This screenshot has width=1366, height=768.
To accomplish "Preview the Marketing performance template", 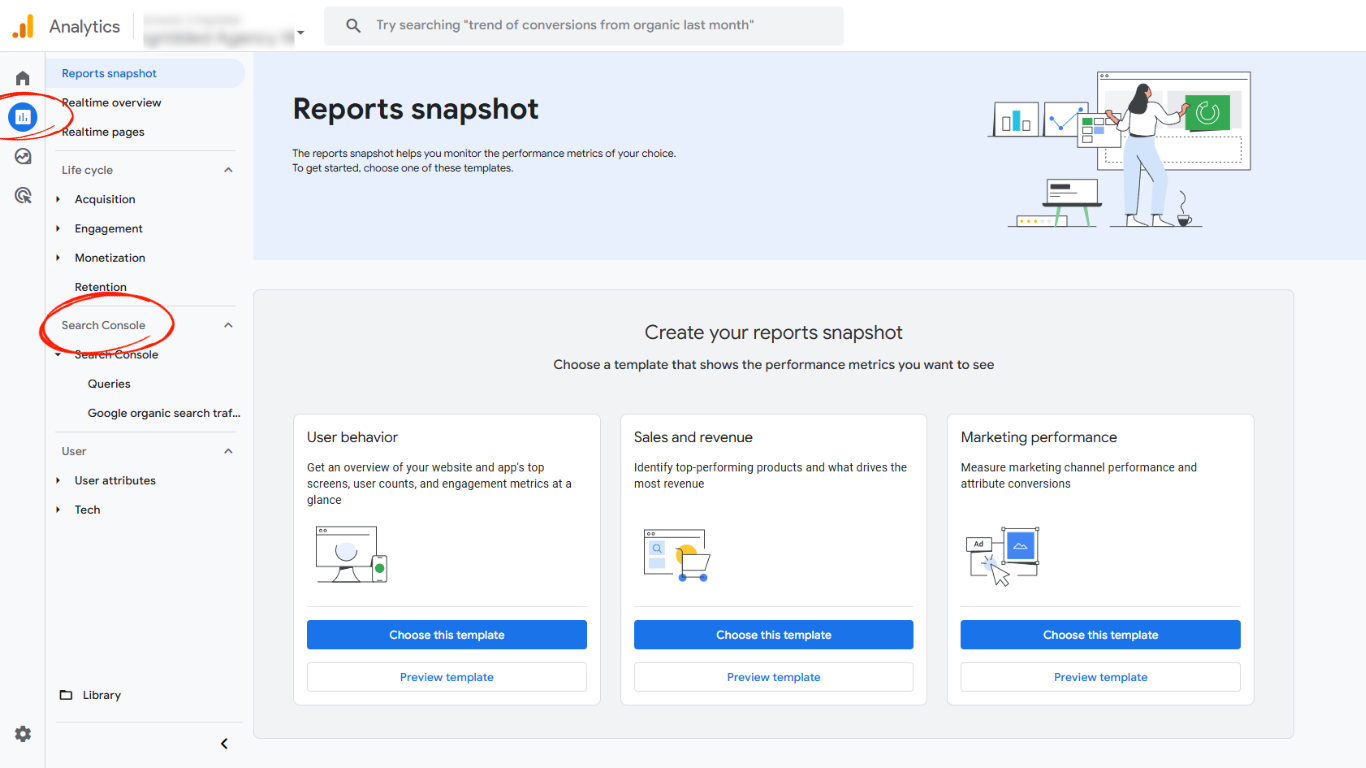I will pyautogui.click(x=1100, y=677).
